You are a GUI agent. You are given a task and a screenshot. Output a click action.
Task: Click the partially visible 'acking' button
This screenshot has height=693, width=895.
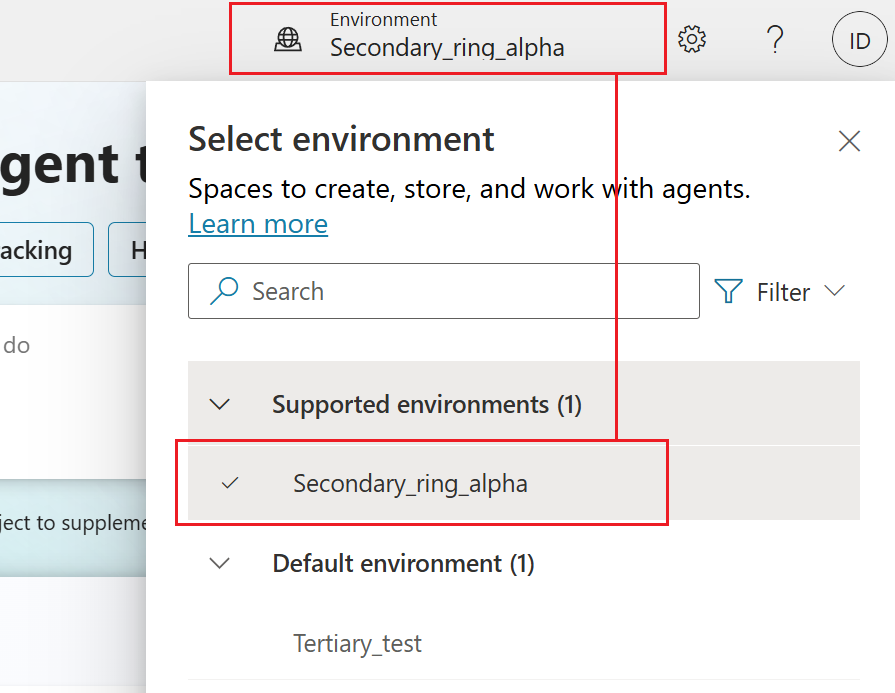point(40,250)
